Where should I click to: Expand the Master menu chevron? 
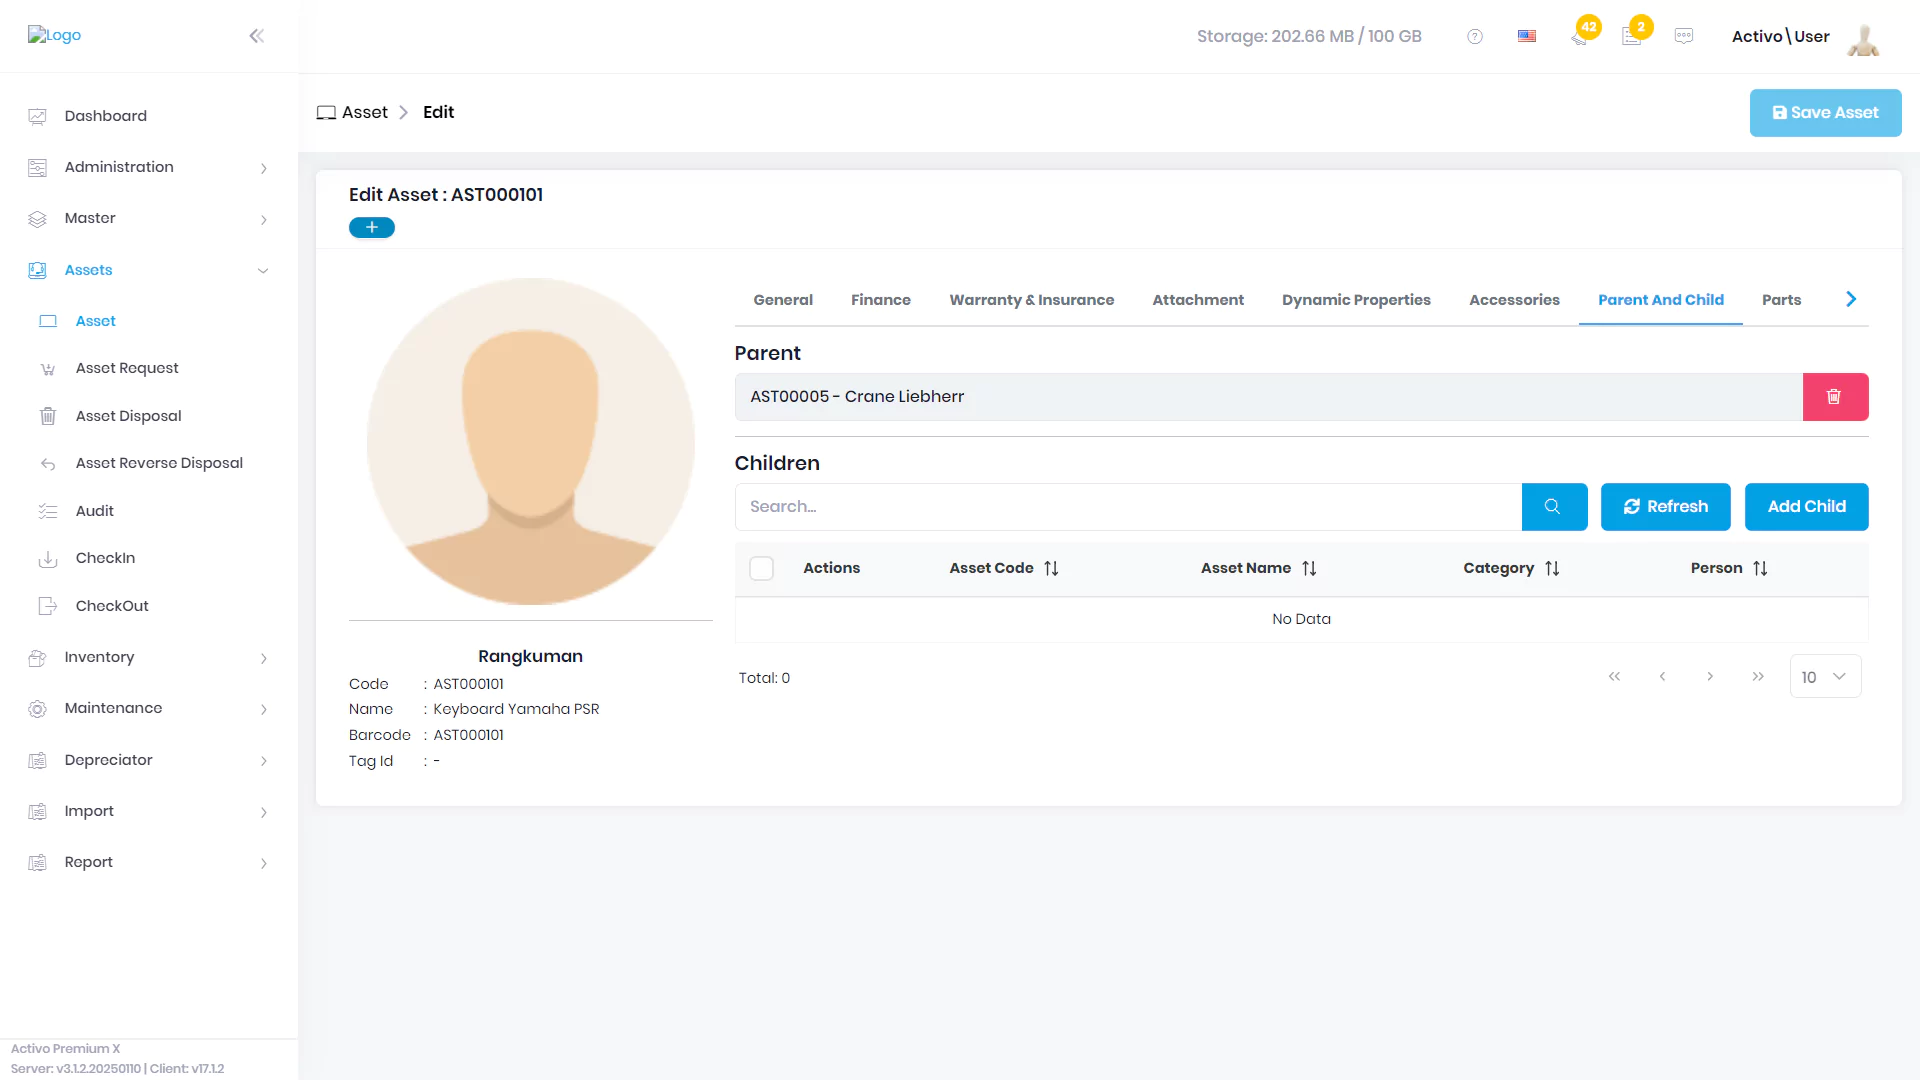click(264, 219)
